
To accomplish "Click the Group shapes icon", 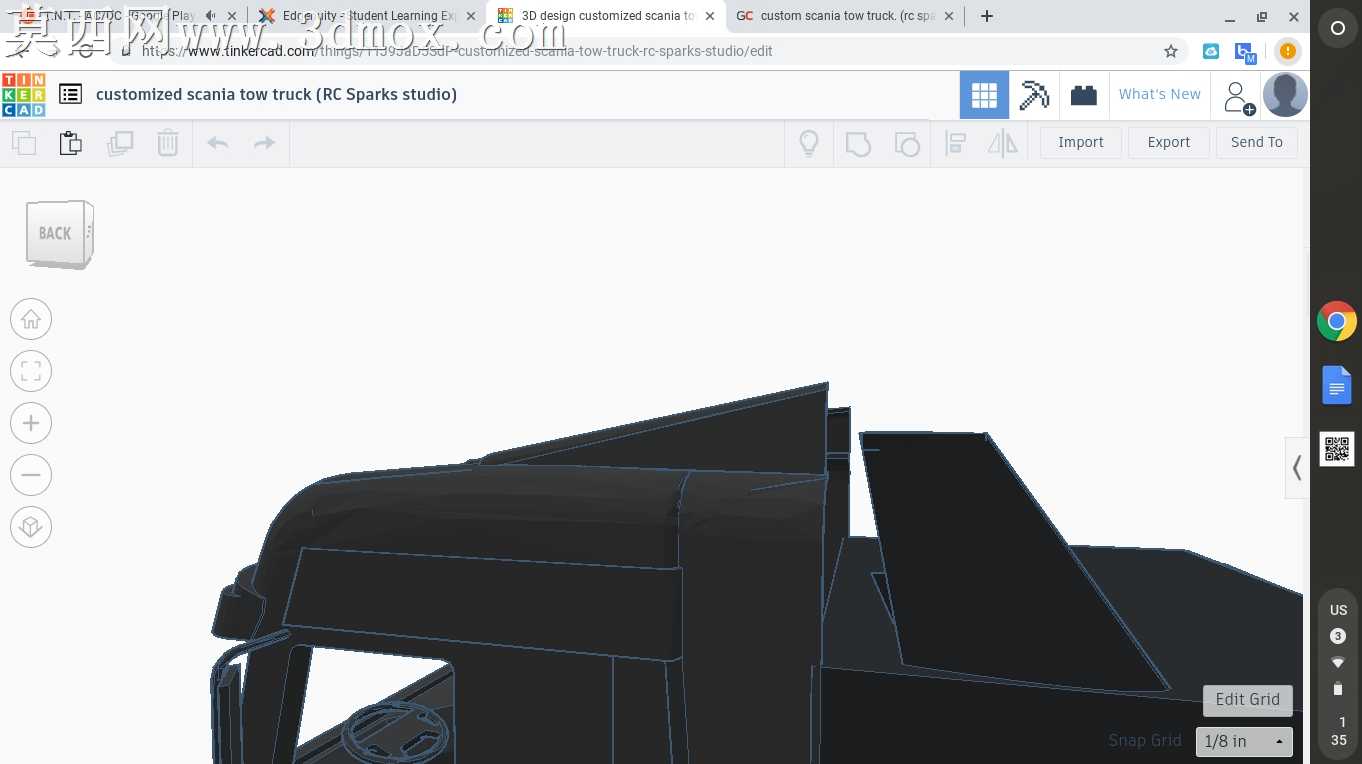I will coord(858,144).
